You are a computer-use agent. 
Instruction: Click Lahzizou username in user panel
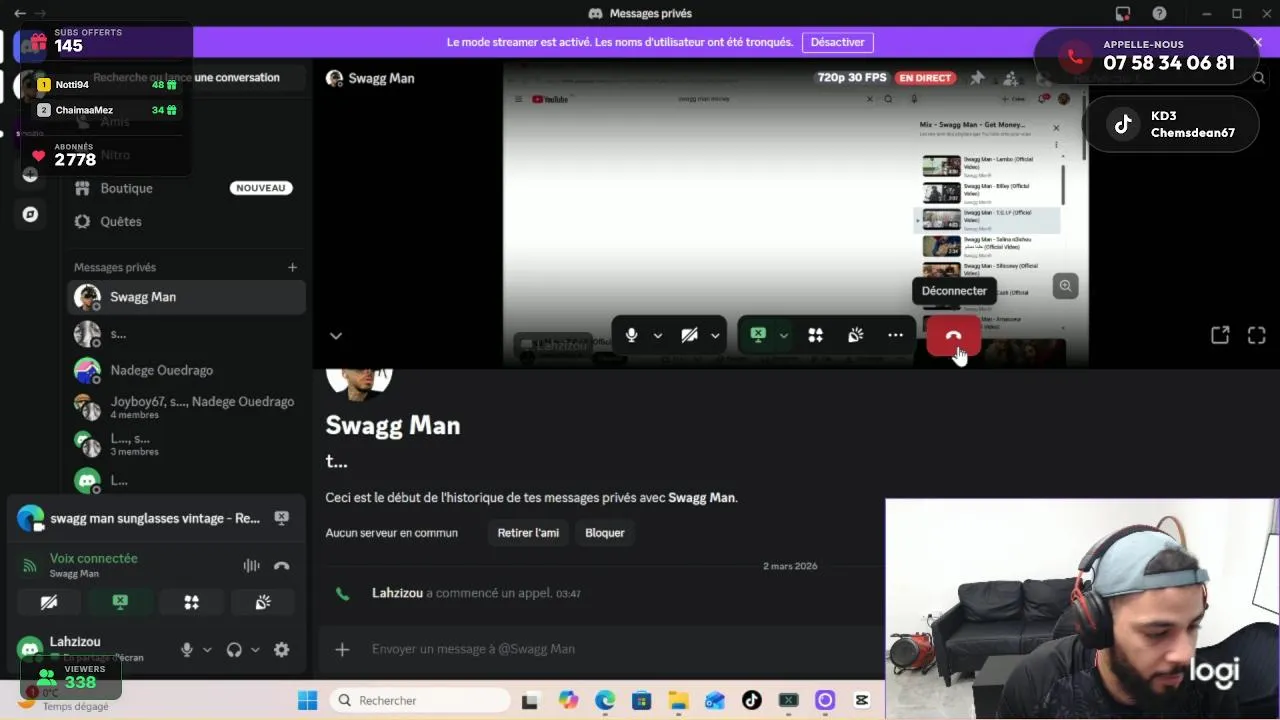click(x=75, y=642)
